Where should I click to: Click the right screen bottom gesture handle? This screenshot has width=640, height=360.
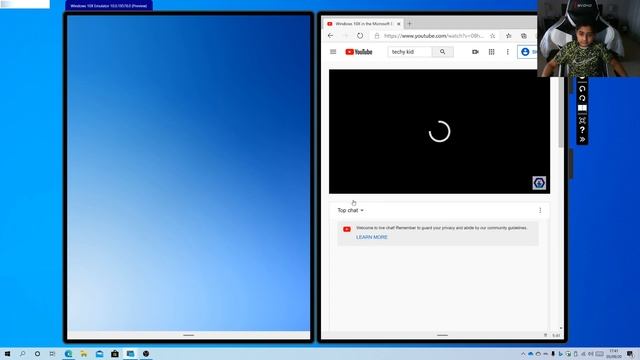click(x=442, y=336)
